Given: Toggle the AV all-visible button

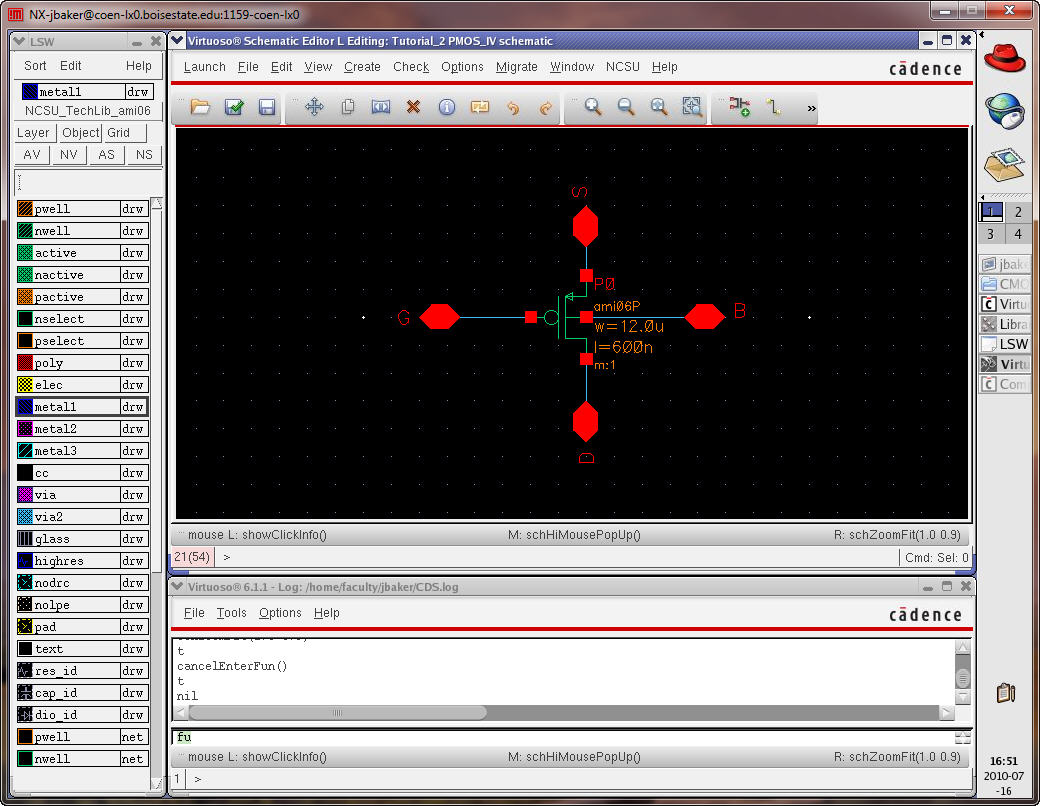Looking at the screenshot, I should [32, 155].
